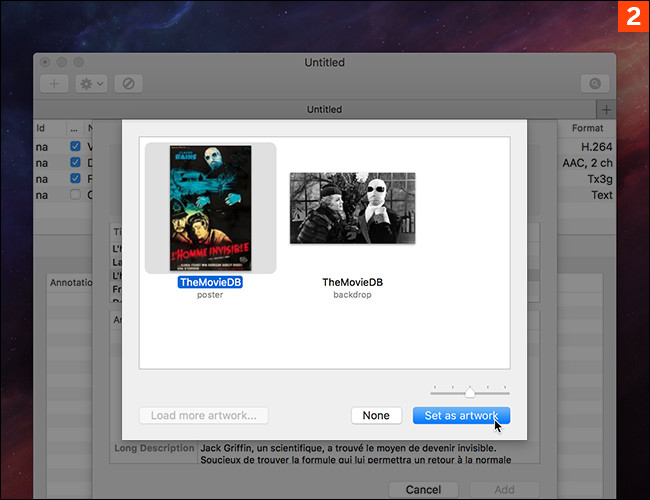Switch to the Untitled document tab
Image resolution: width=650 pixels, height=500 pixels.
[323, 109]
